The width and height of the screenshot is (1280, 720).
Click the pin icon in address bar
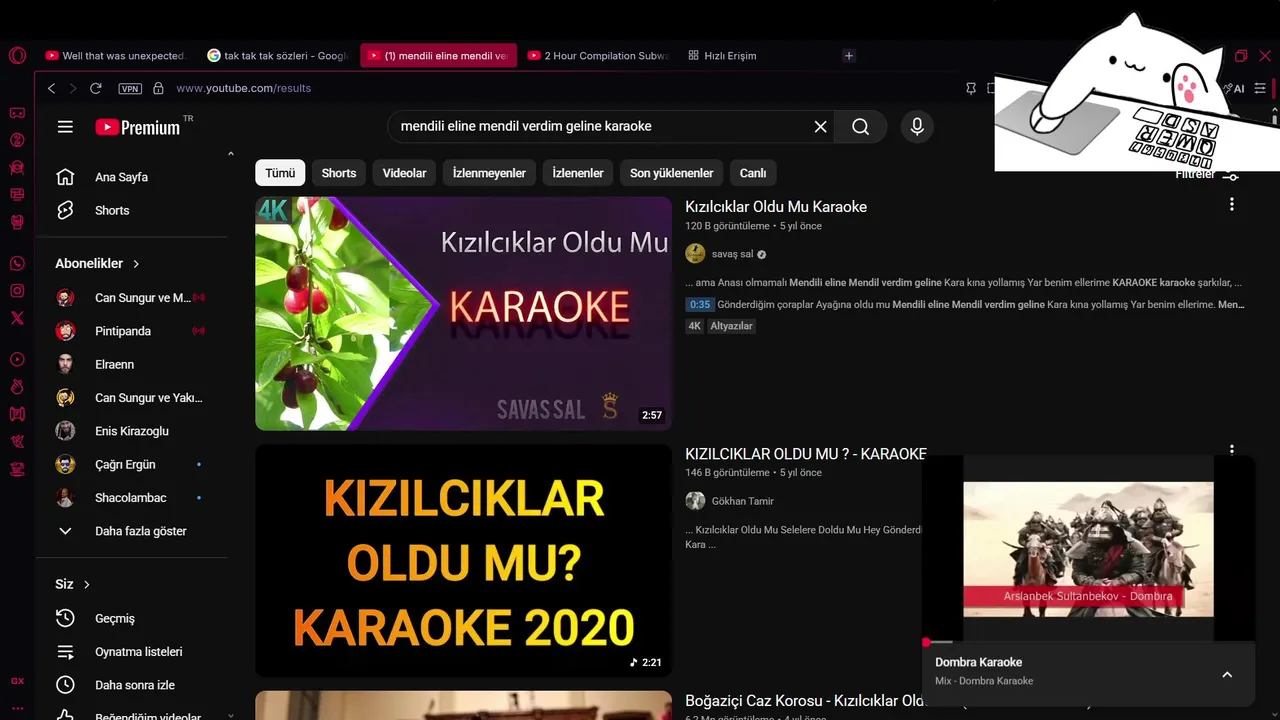(x=971, y=88)
